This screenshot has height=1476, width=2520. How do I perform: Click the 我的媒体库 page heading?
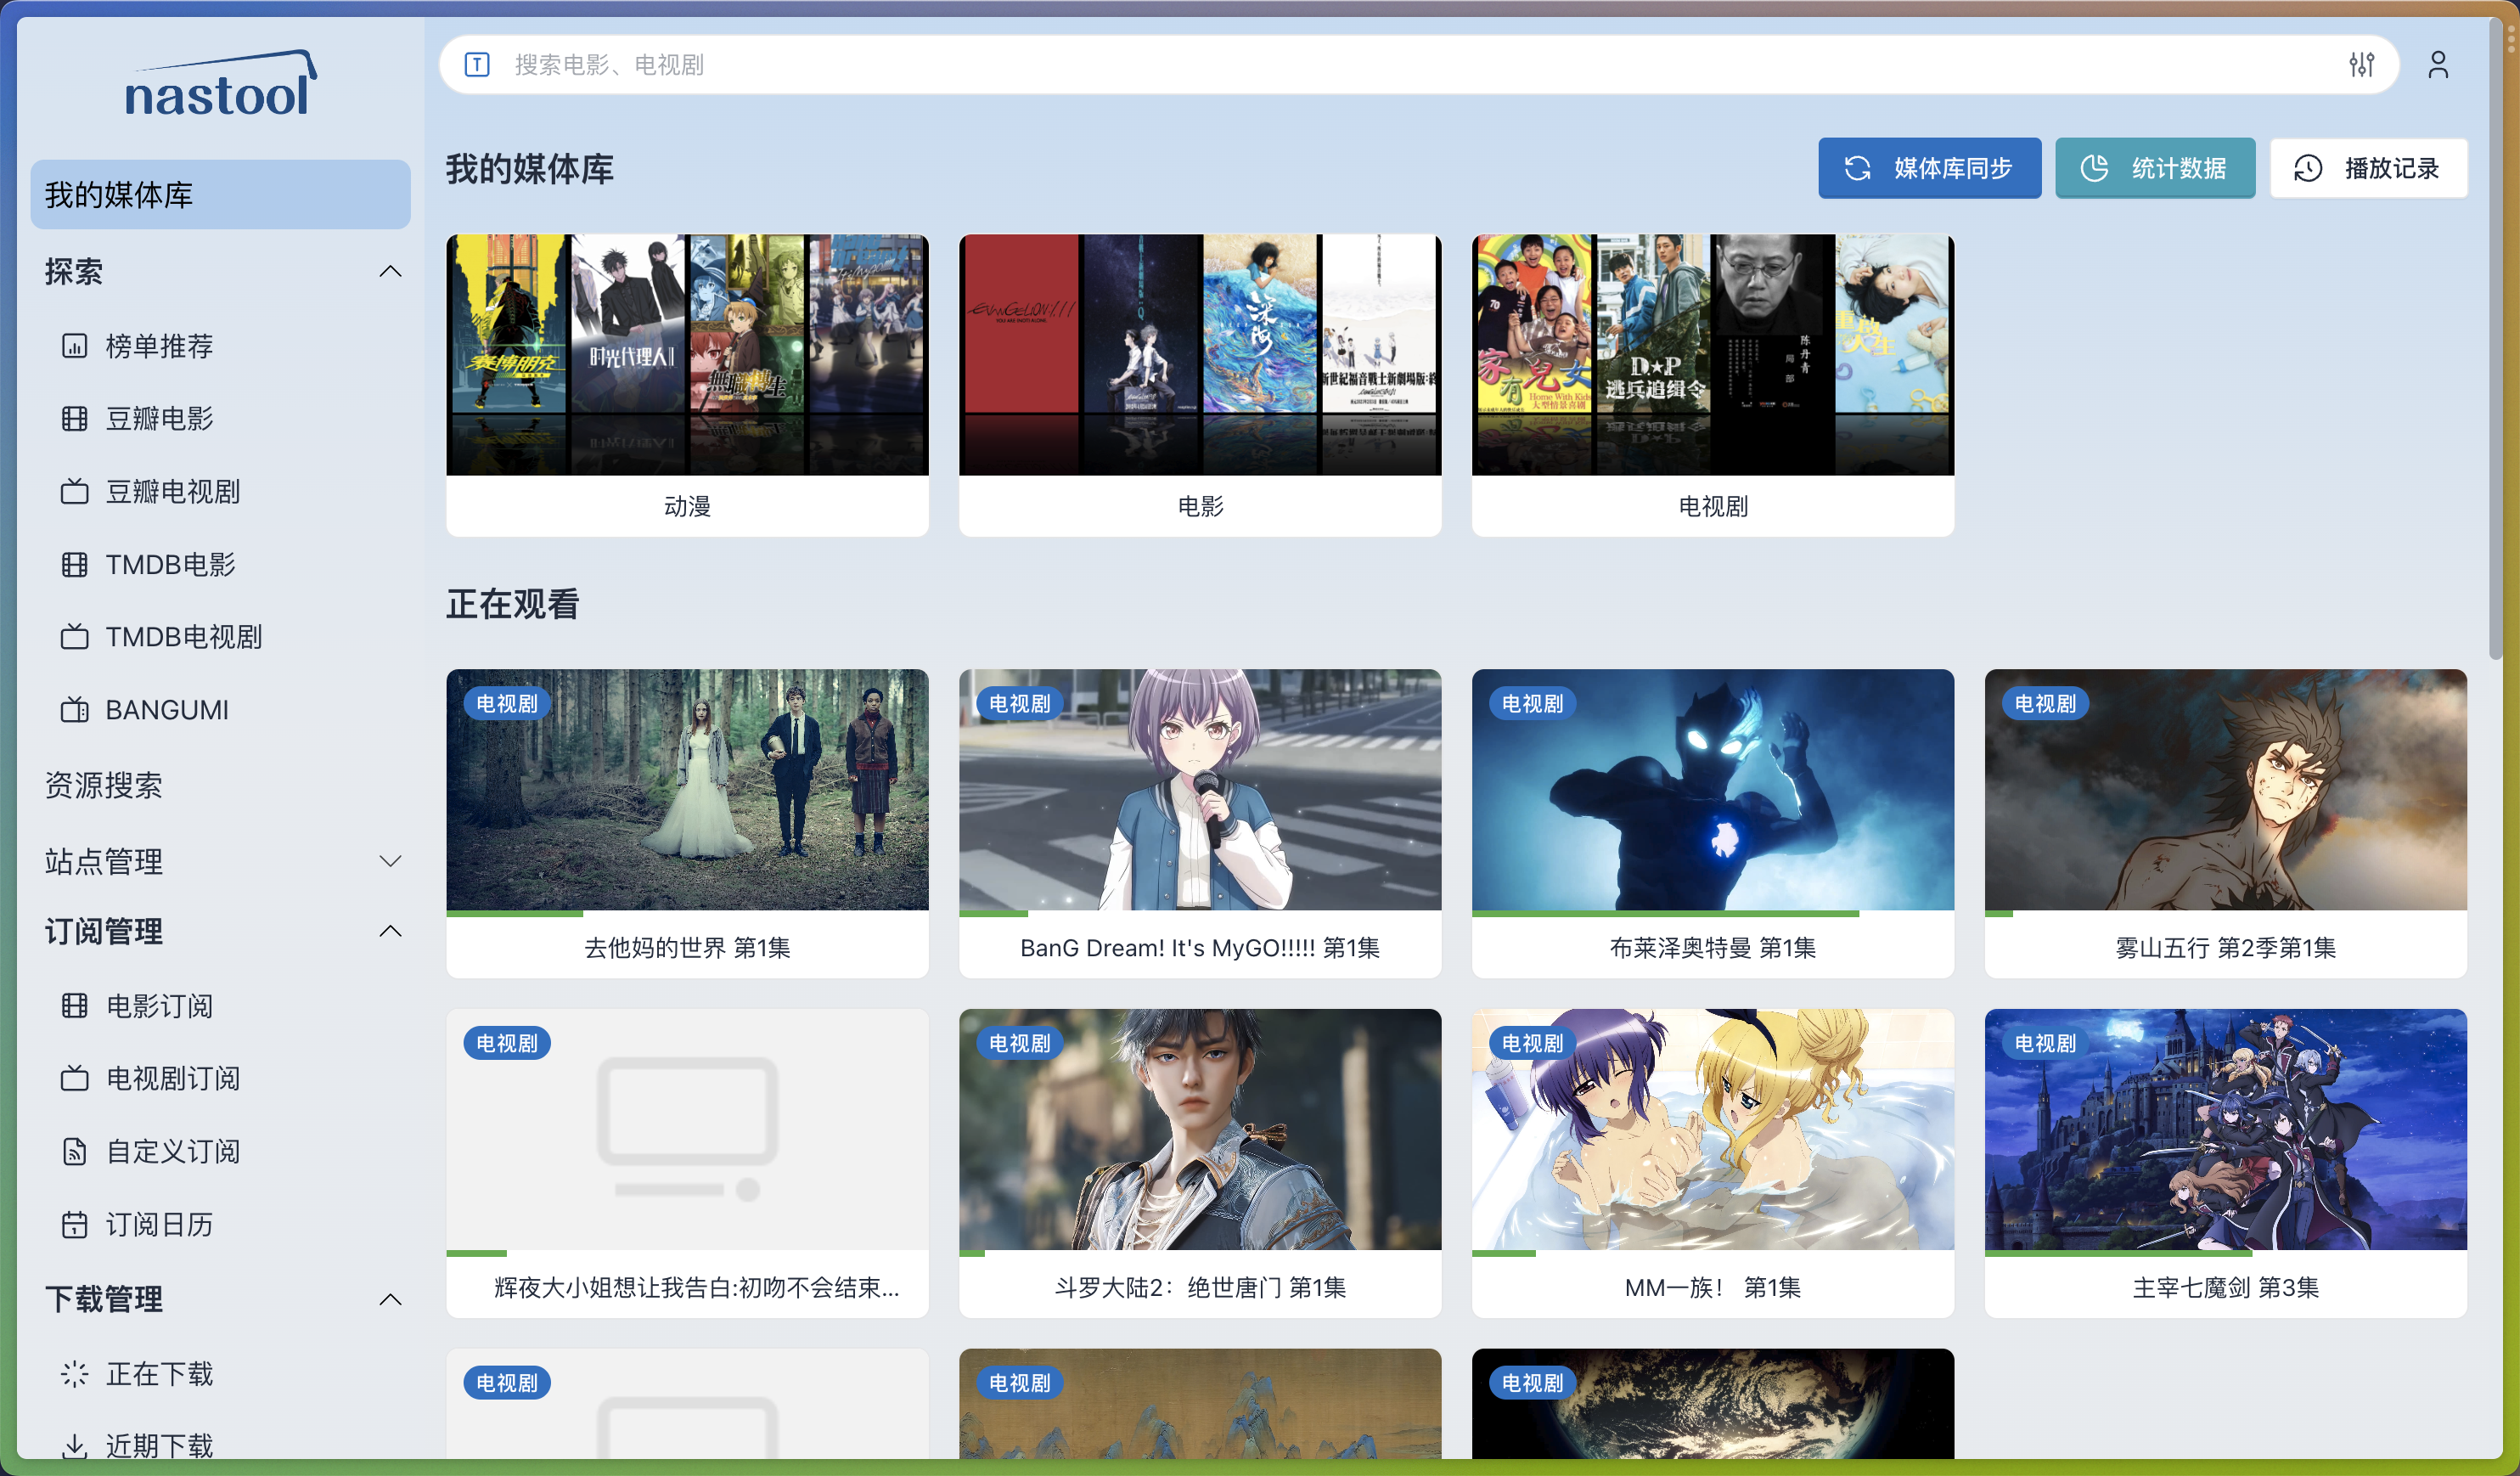(x=530, y=168)
